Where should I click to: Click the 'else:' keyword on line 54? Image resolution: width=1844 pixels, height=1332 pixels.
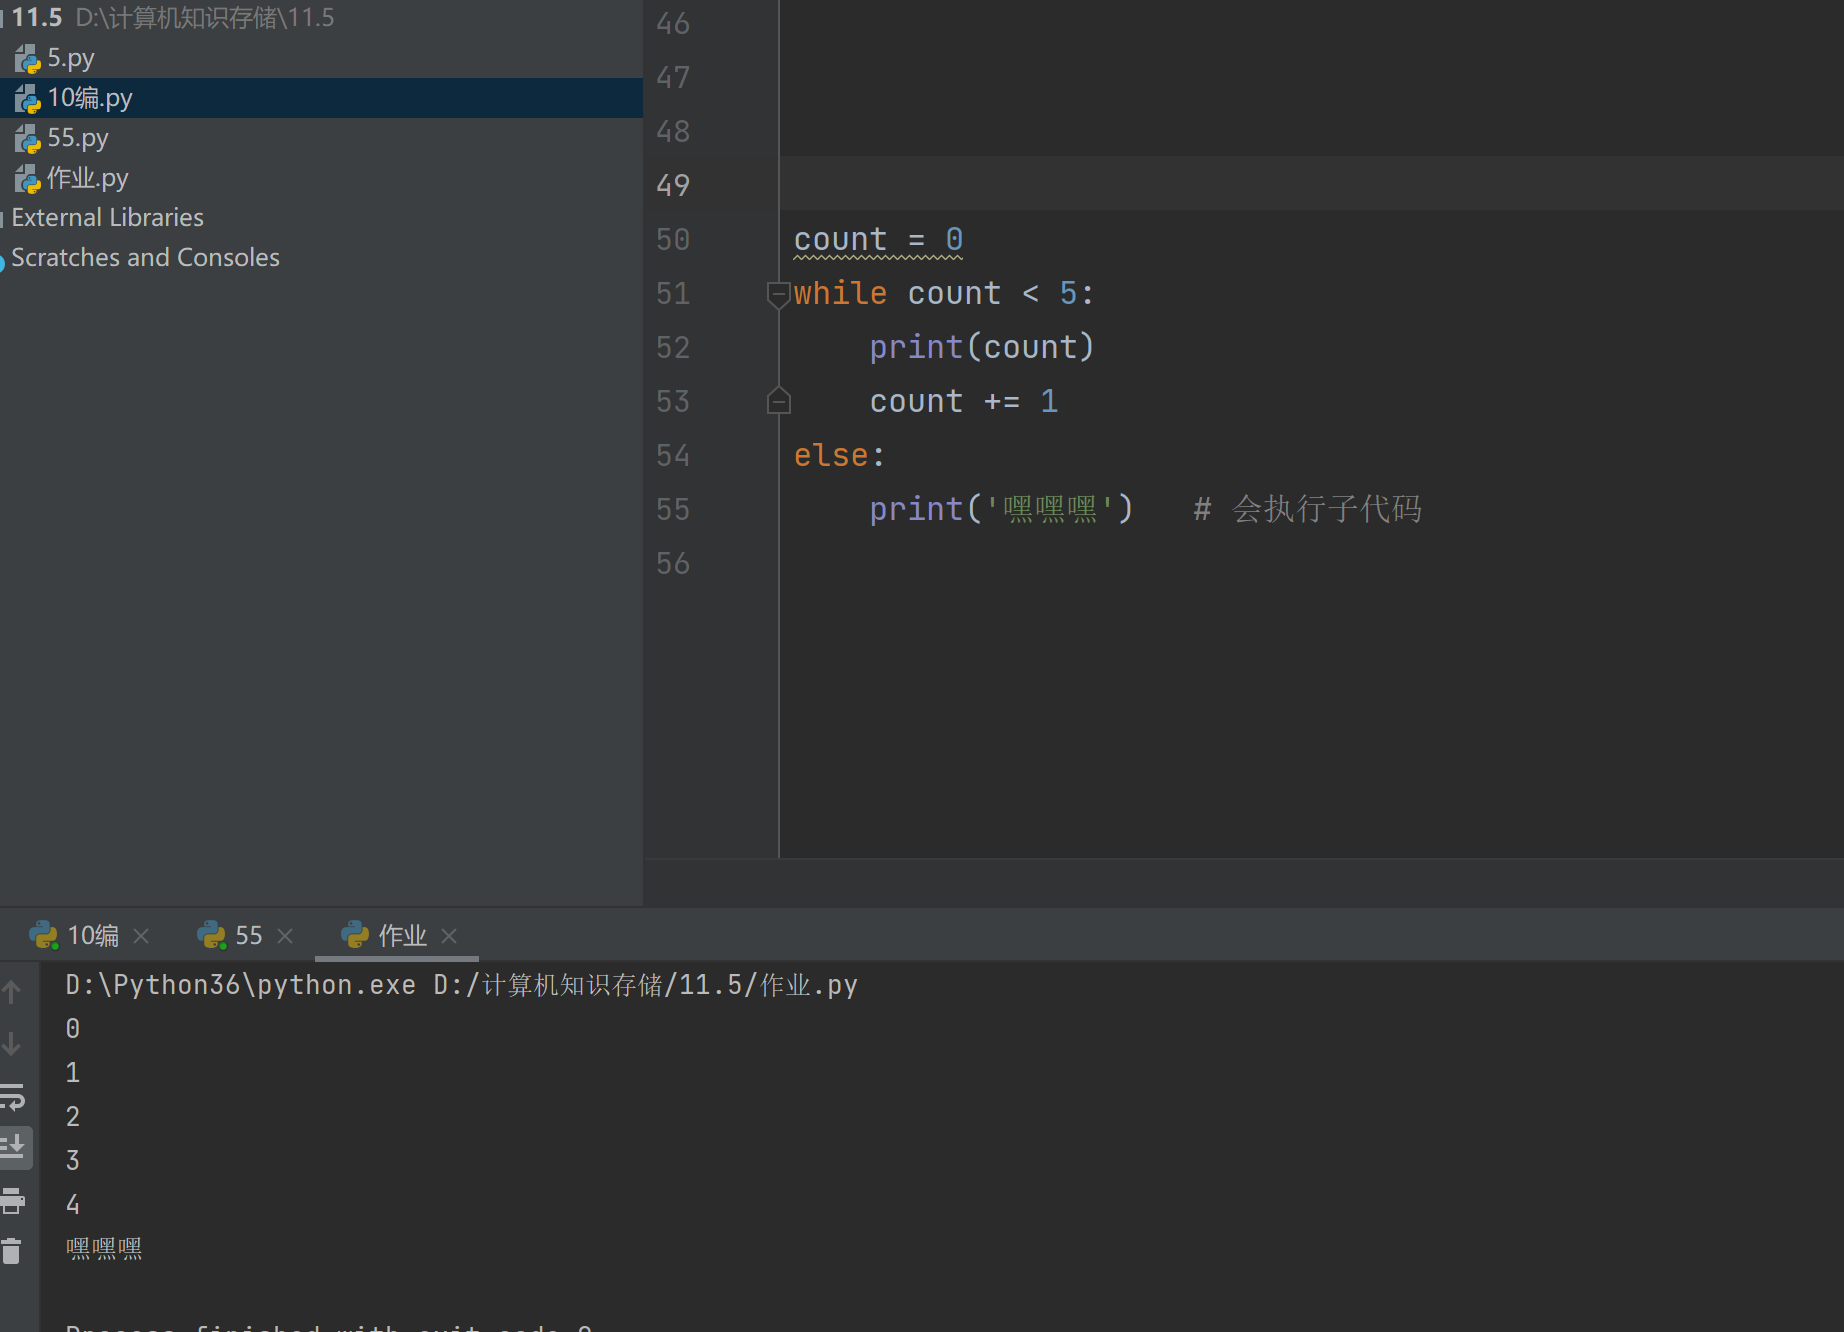pyautogui.click(x=839, y=456)
